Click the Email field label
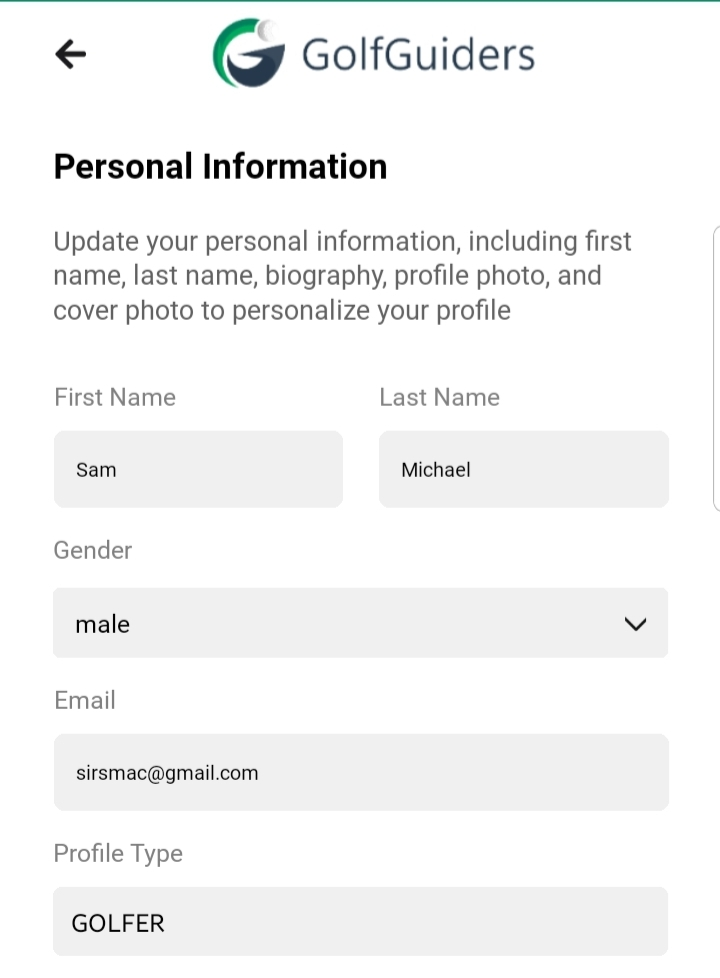 85,700
